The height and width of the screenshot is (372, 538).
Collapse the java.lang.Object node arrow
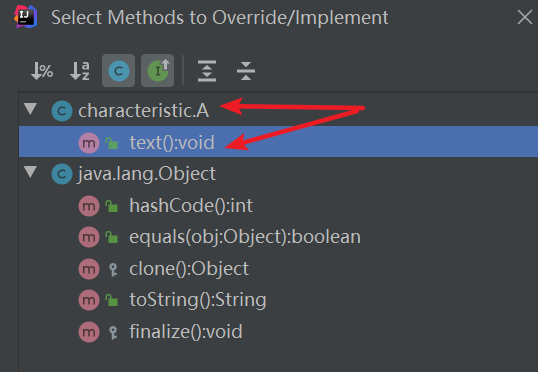point(31,172)
